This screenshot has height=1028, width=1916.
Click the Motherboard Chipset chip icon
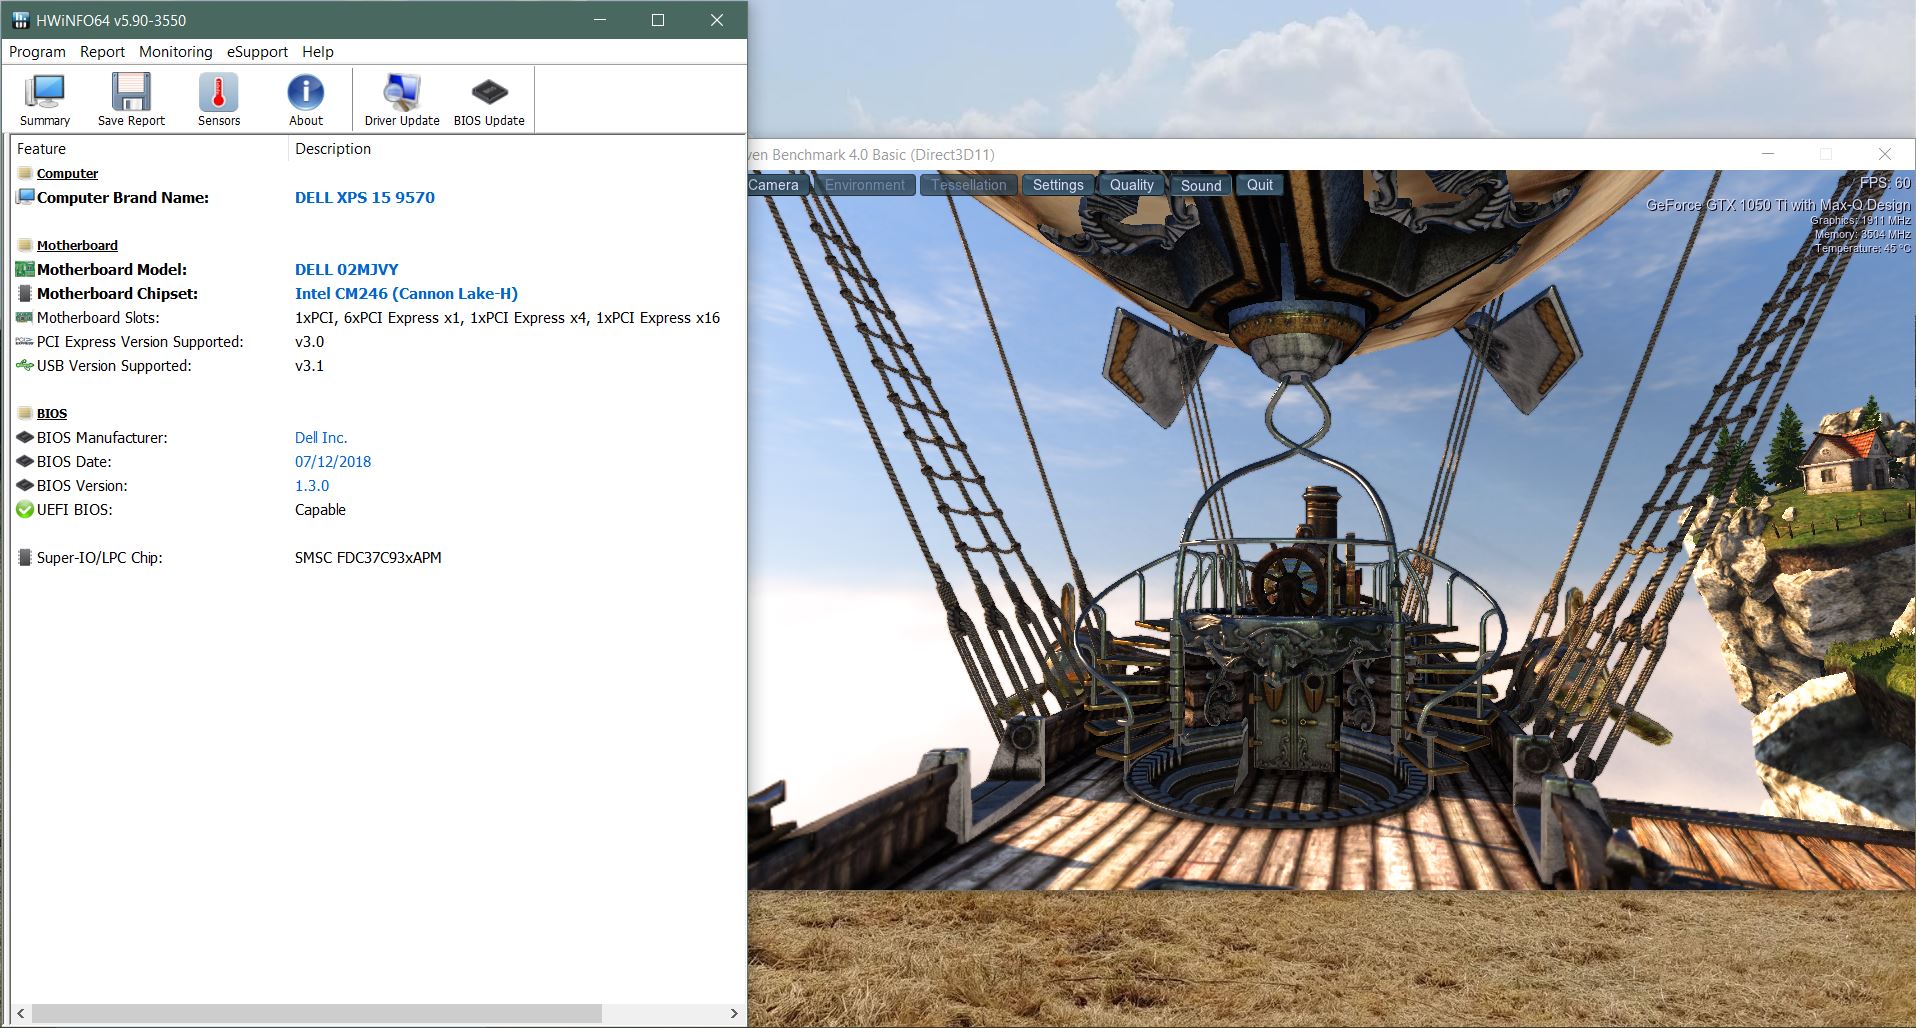(x=25, y=293)
